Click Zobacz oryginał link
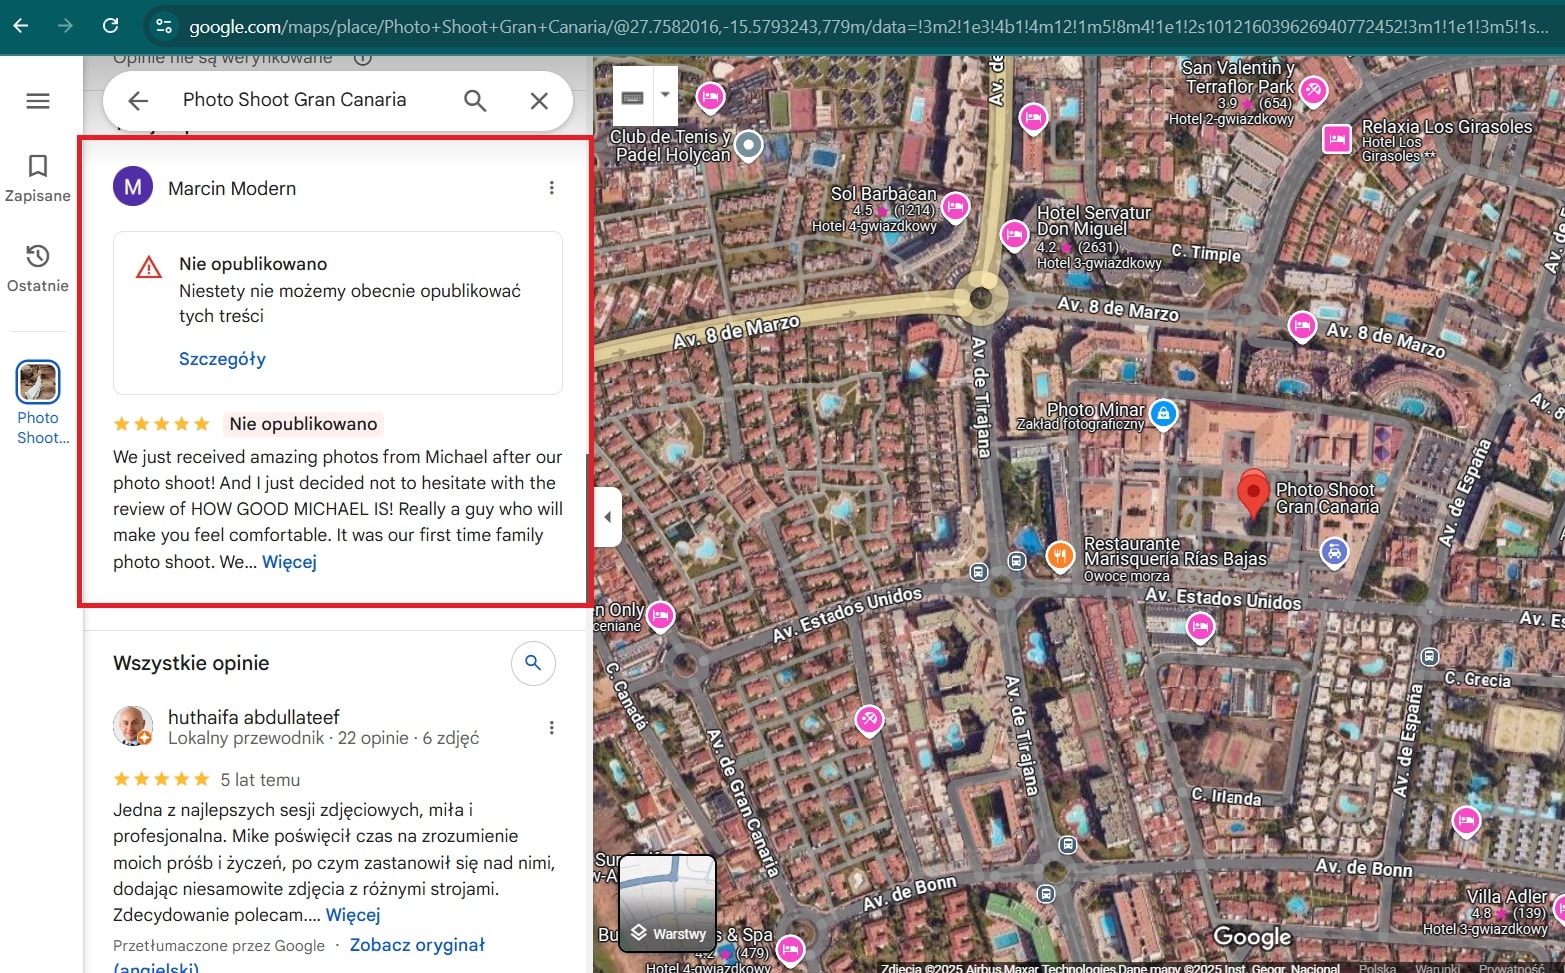 (x=417, y=945)
